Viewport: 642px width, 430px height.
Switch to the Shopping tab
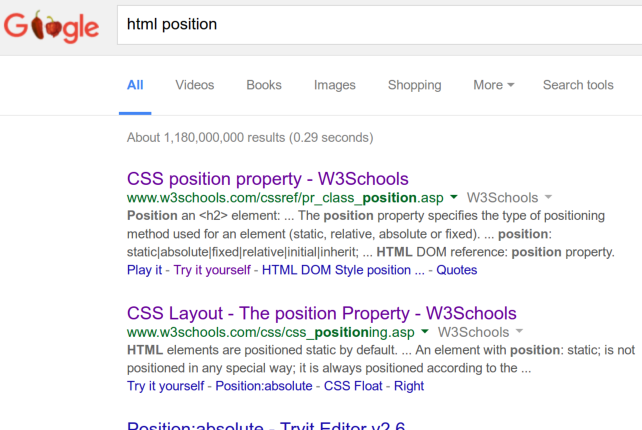(414, 85)
